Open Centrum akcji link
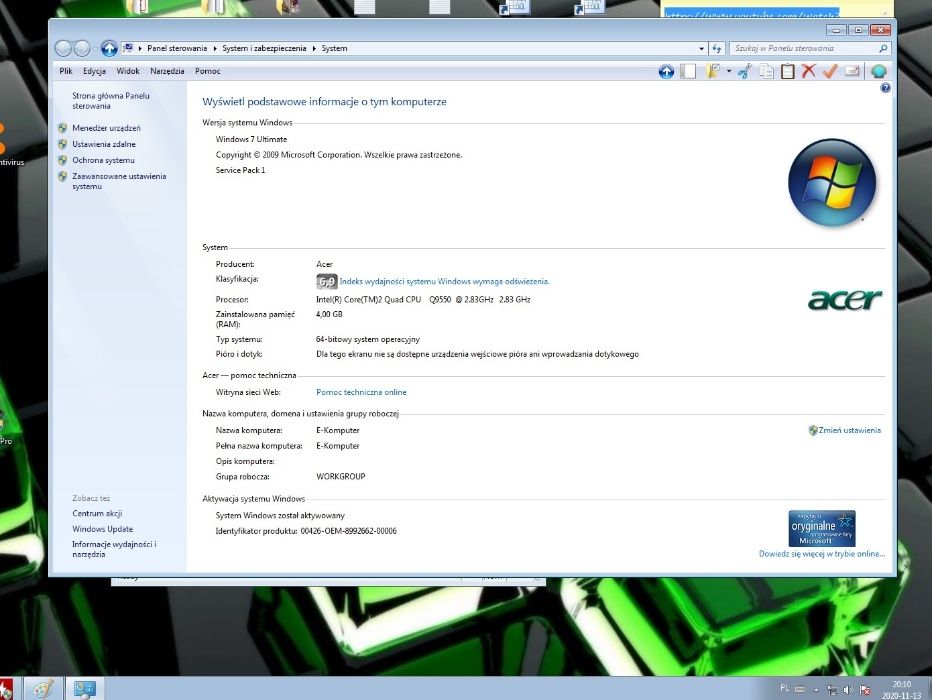The image size is (932, 700). tap(97, 513)
